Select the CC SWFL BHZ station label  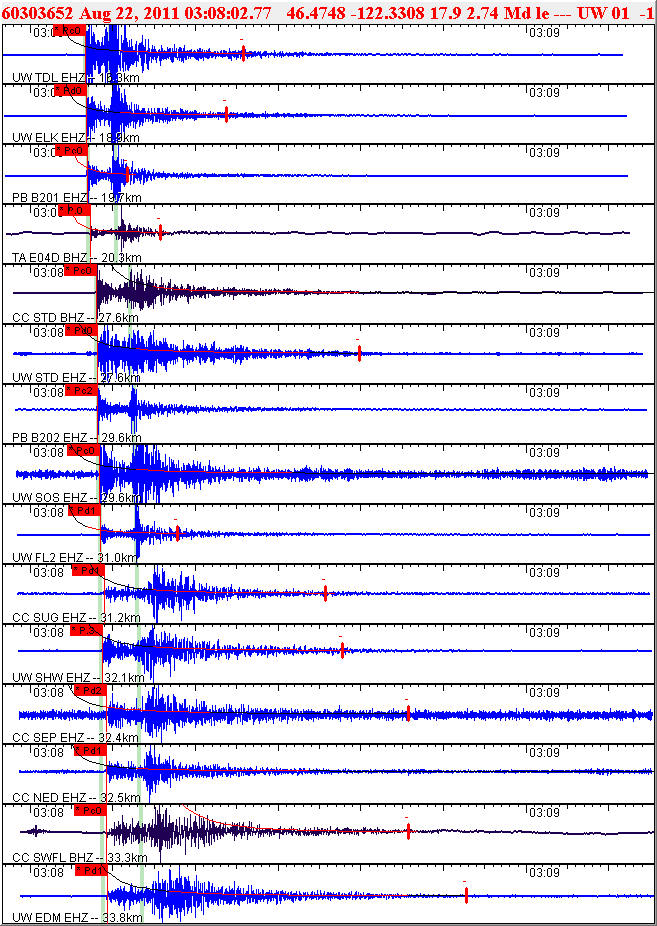coord(80,857)
